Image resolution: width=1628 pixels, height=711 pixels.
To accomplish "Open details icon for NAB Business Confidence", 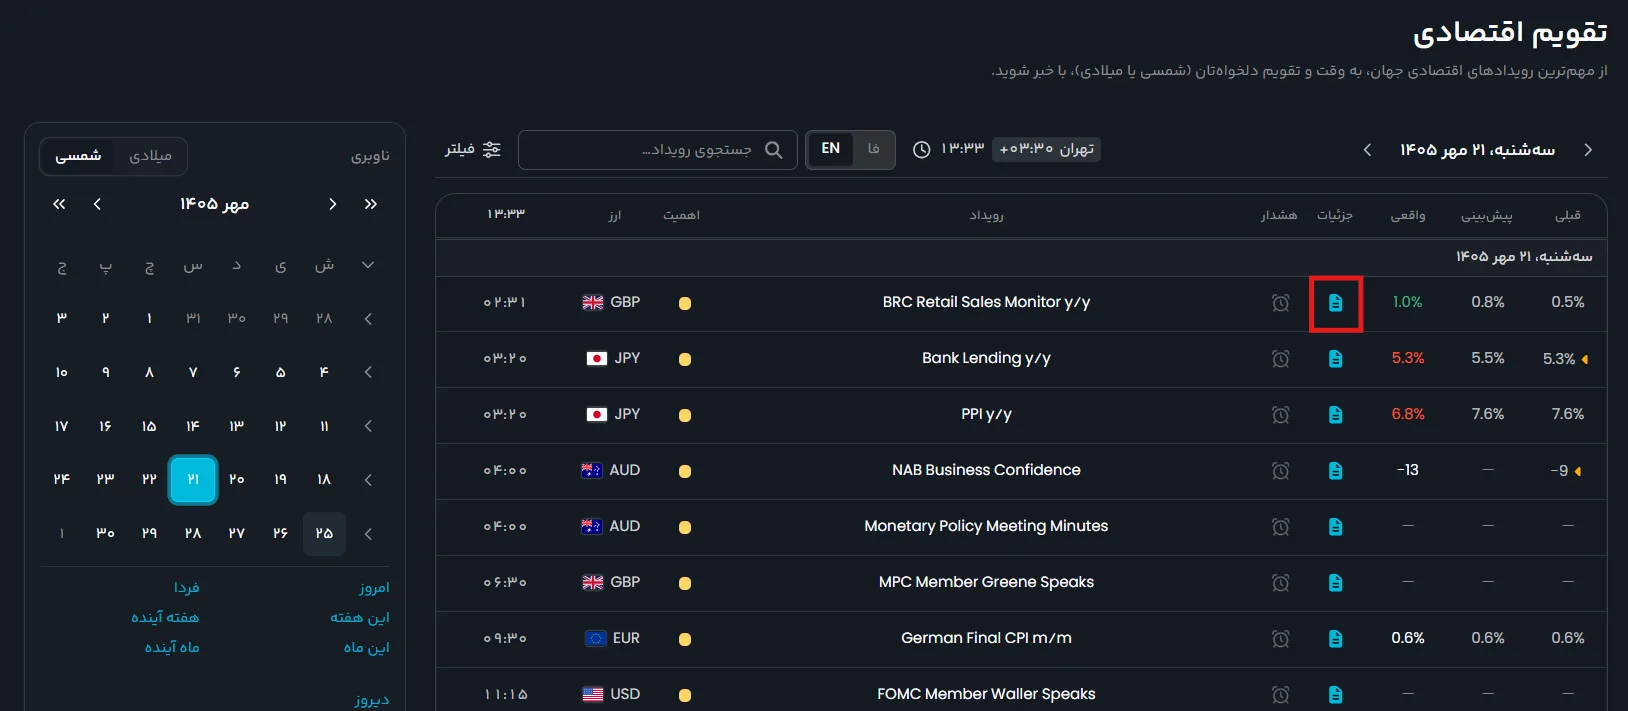I will (1335, 471).
